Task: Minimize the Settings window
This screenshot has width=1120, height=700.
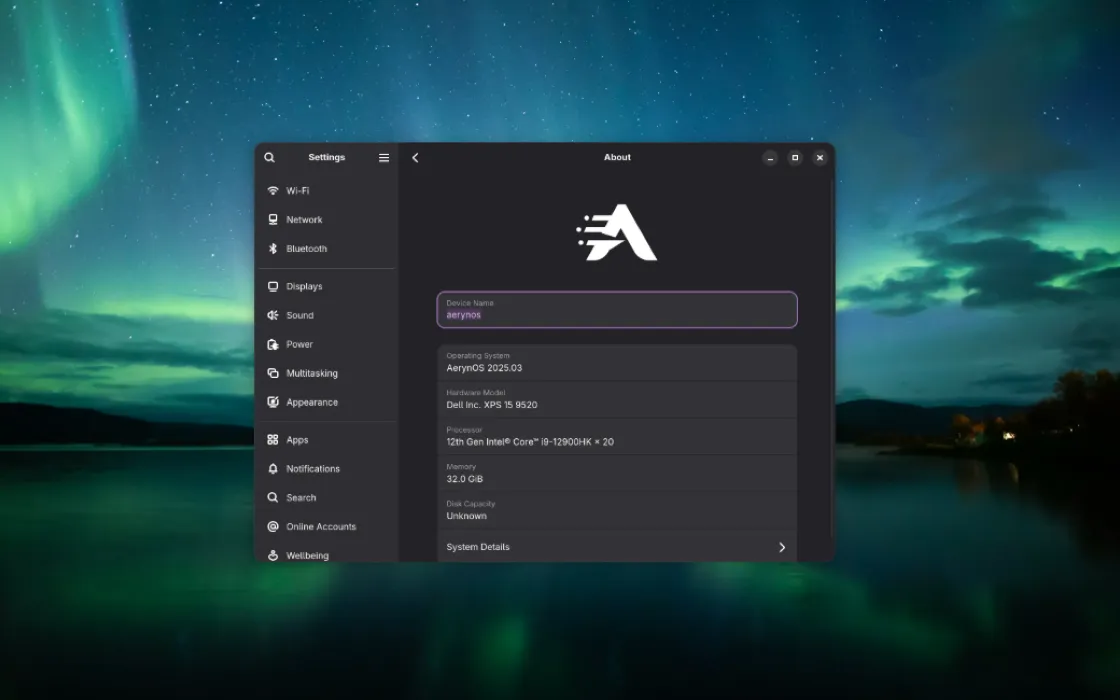Action: [x=770, y=158]
